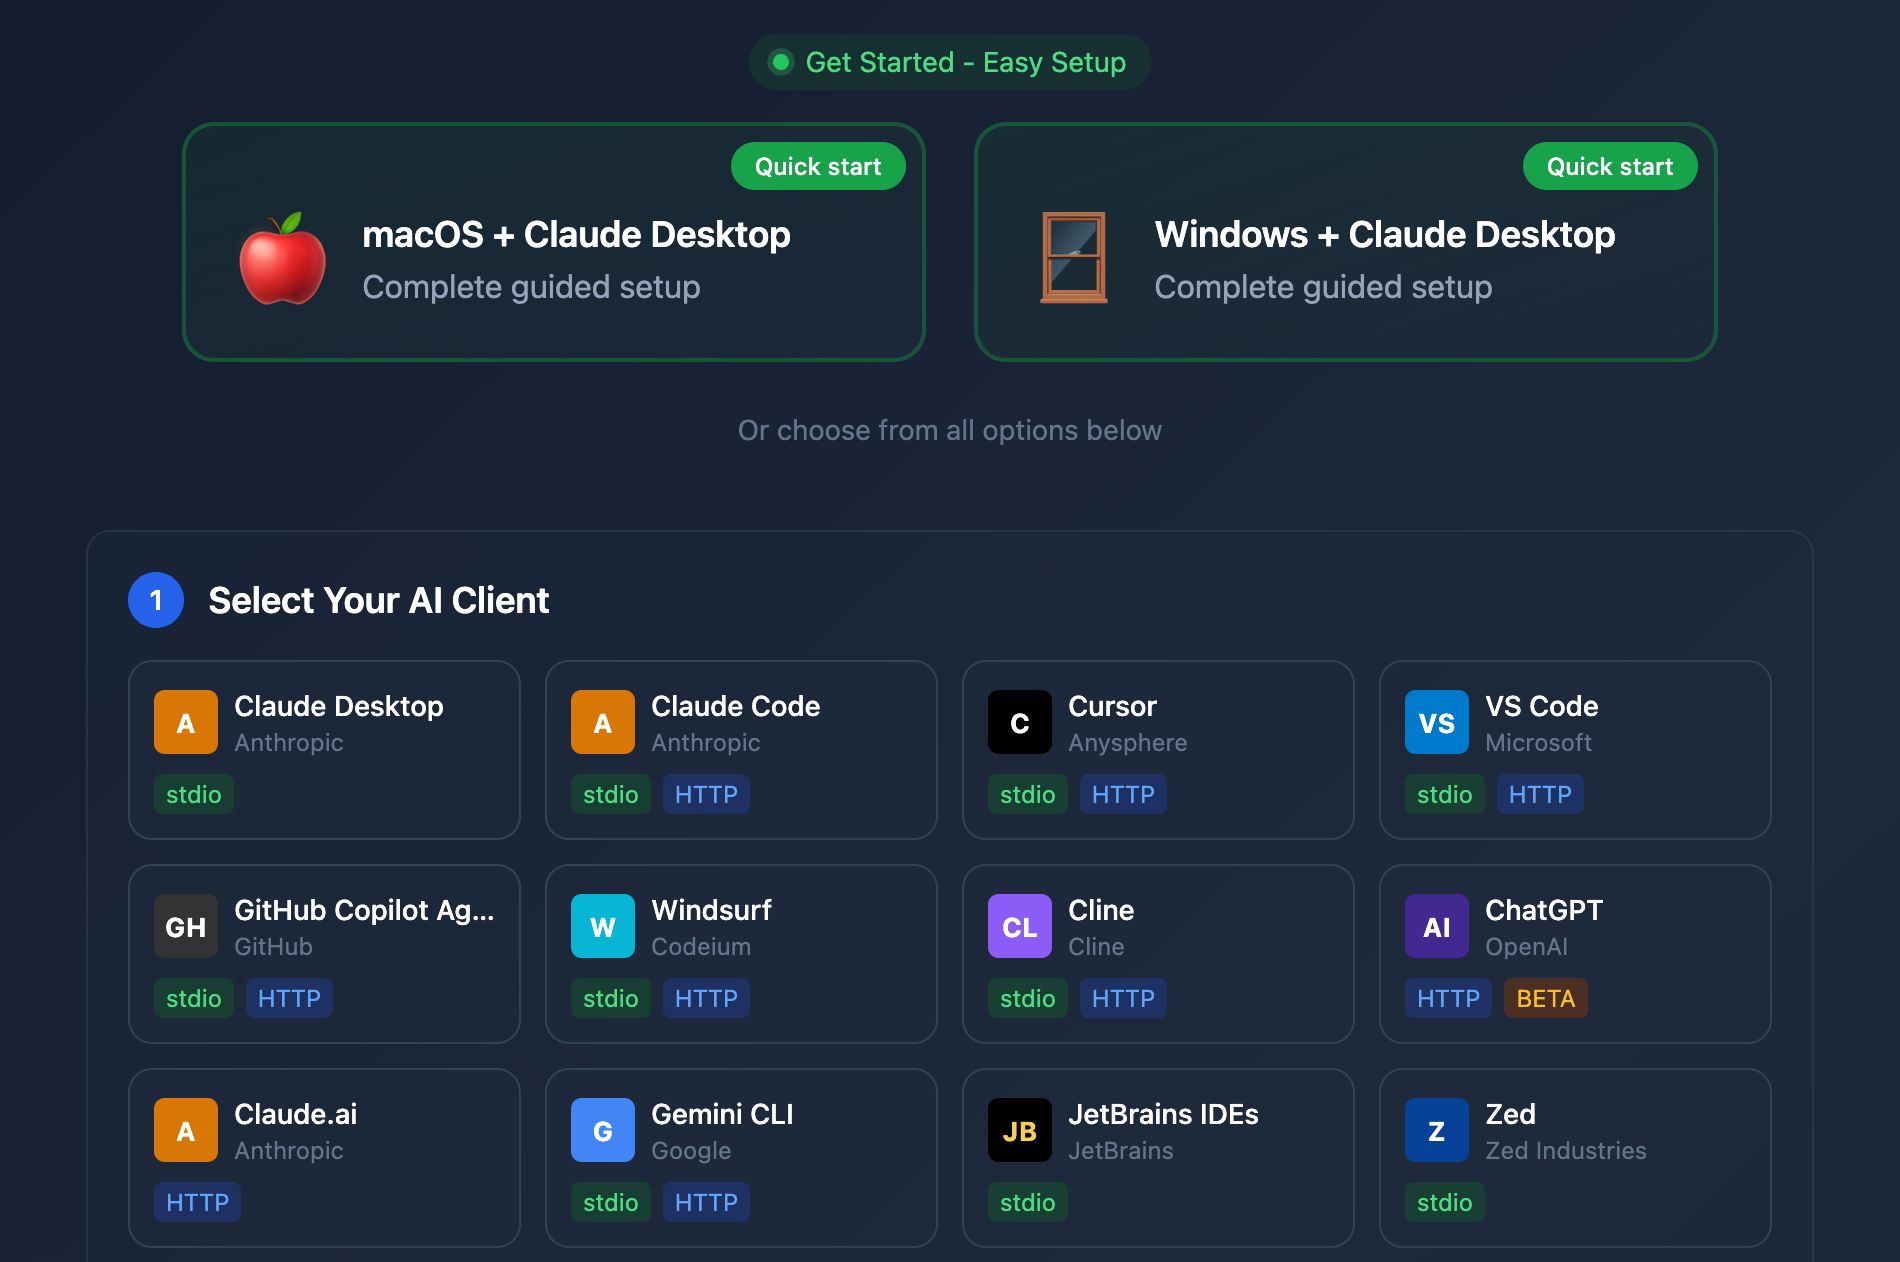Click the window icon for Windows setup
This screenshot has width=1900, height=1262.
(1074, 258)
